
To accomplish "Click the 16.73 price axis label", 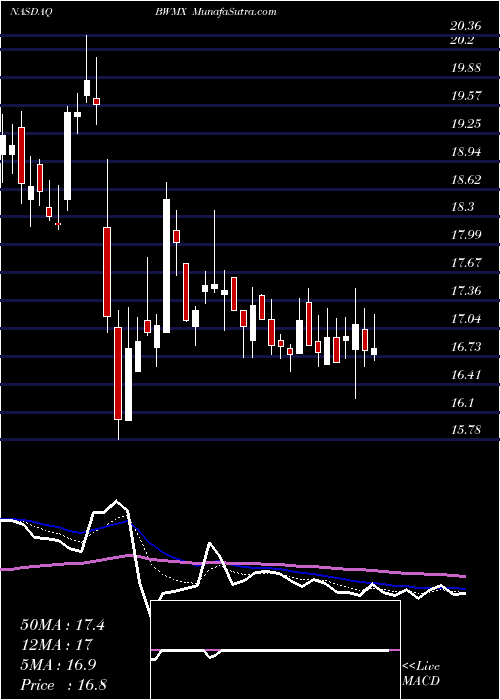I will coord(466,347).
